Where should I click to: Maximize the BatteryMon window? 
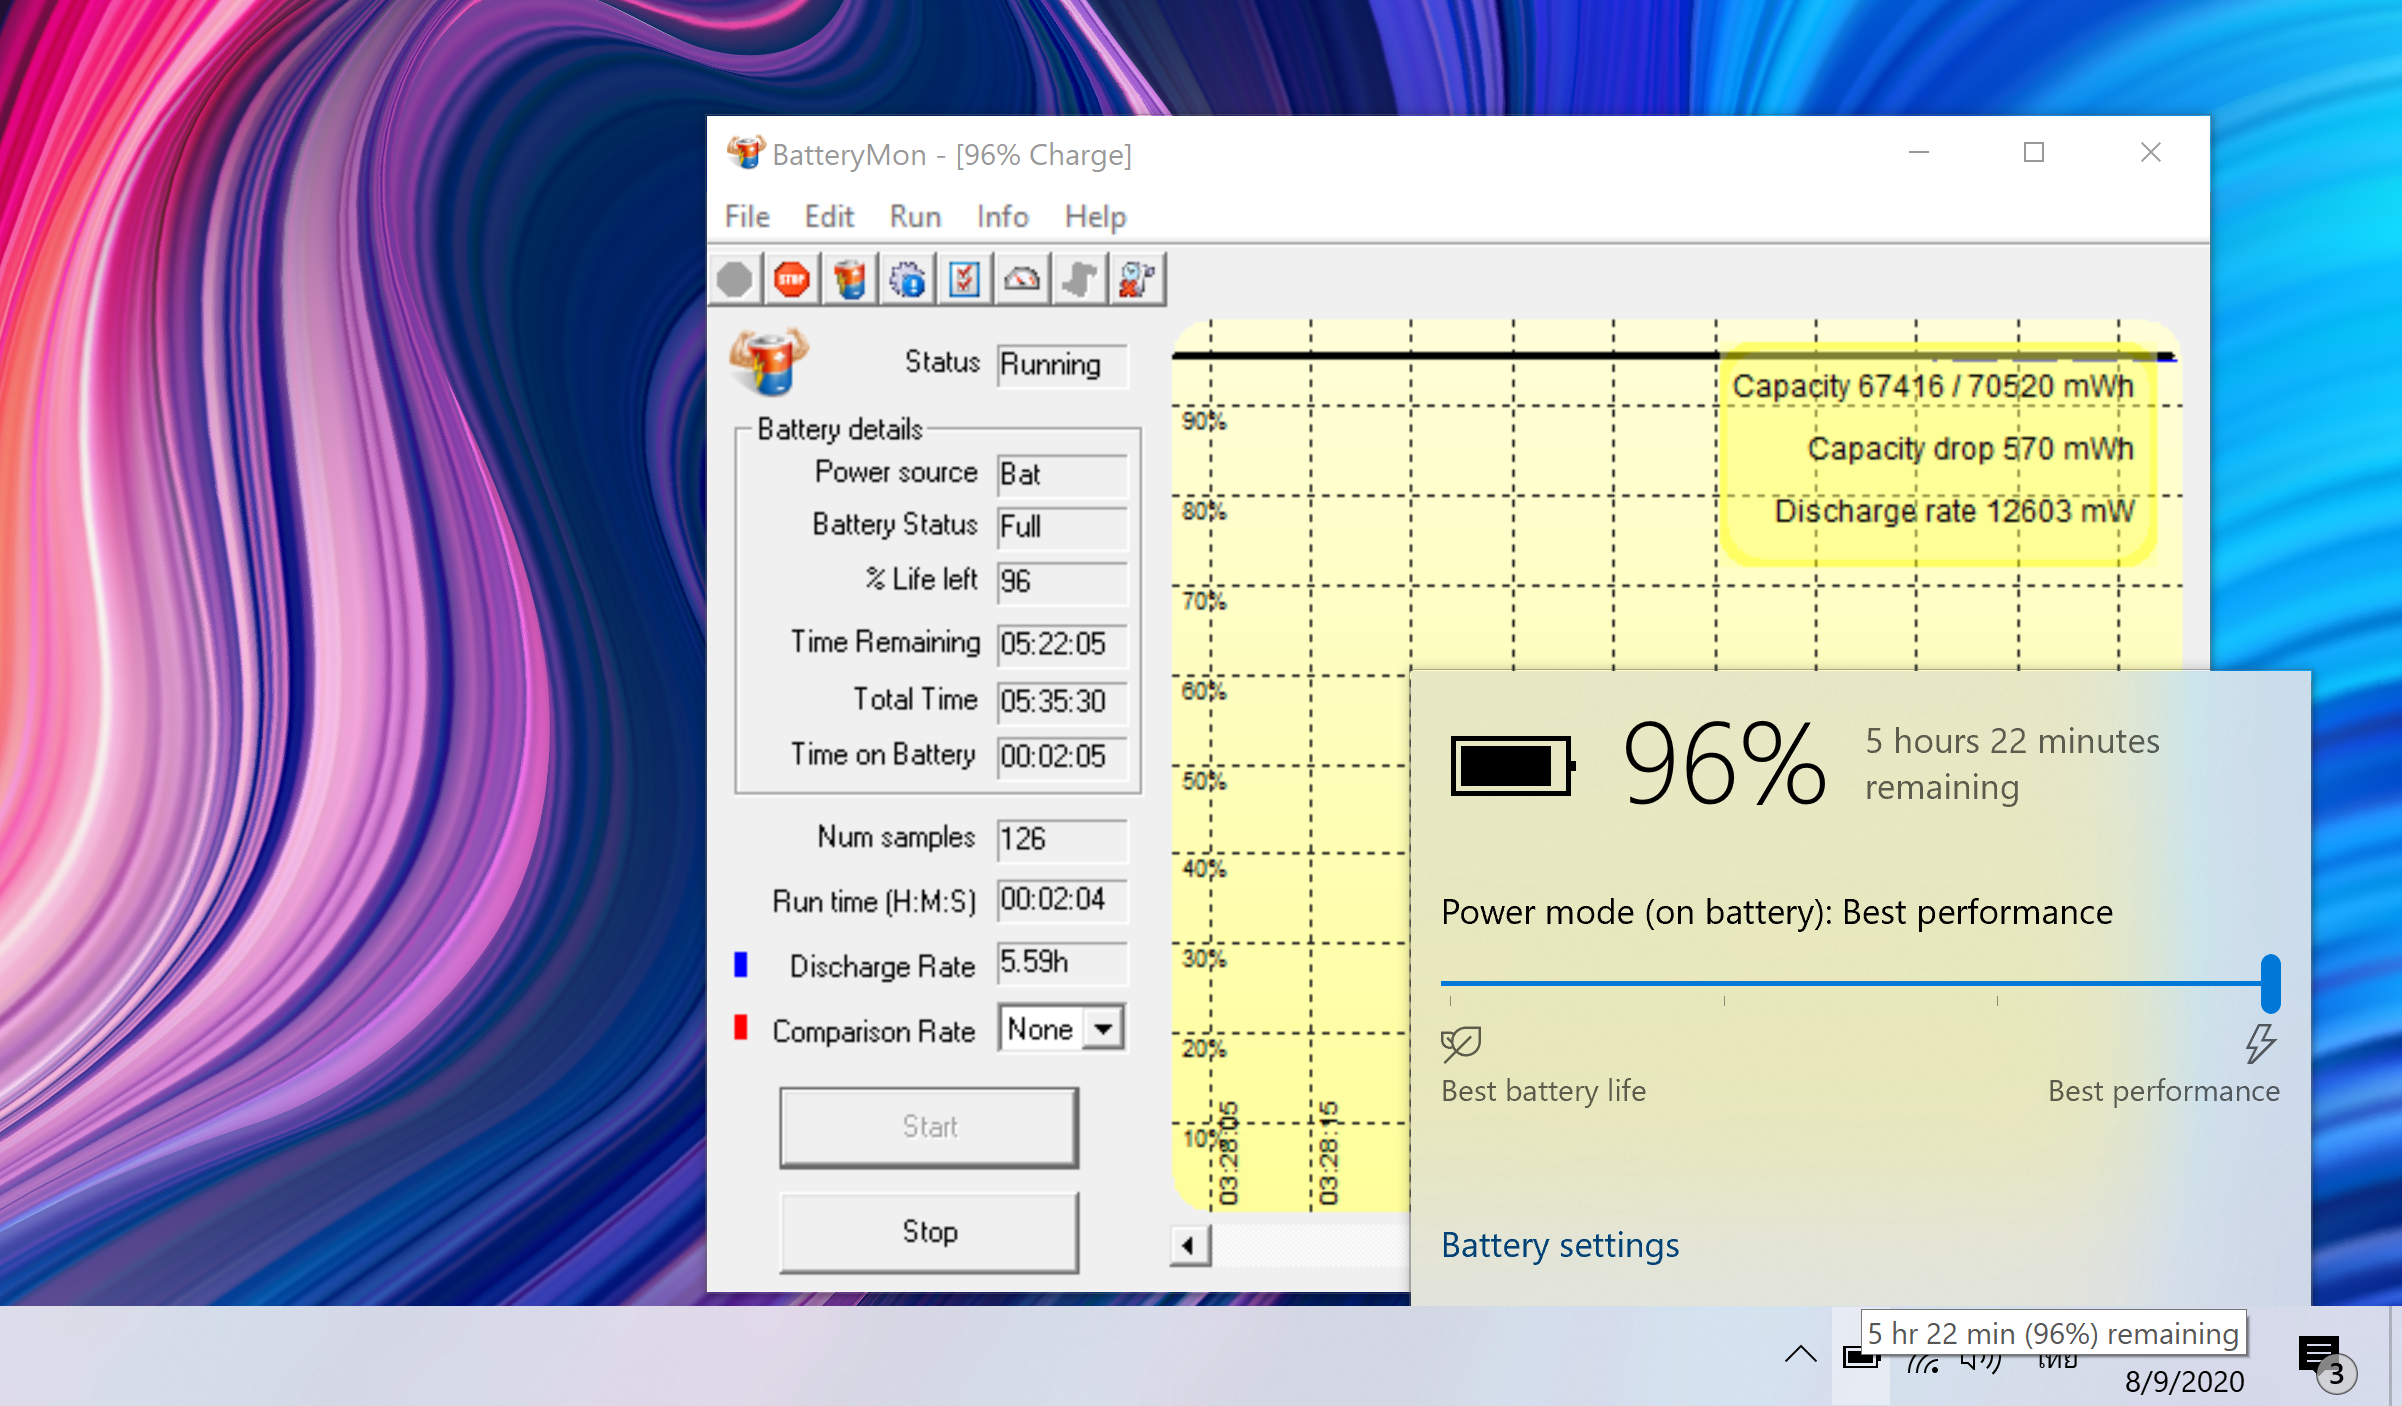(2034, 153)
